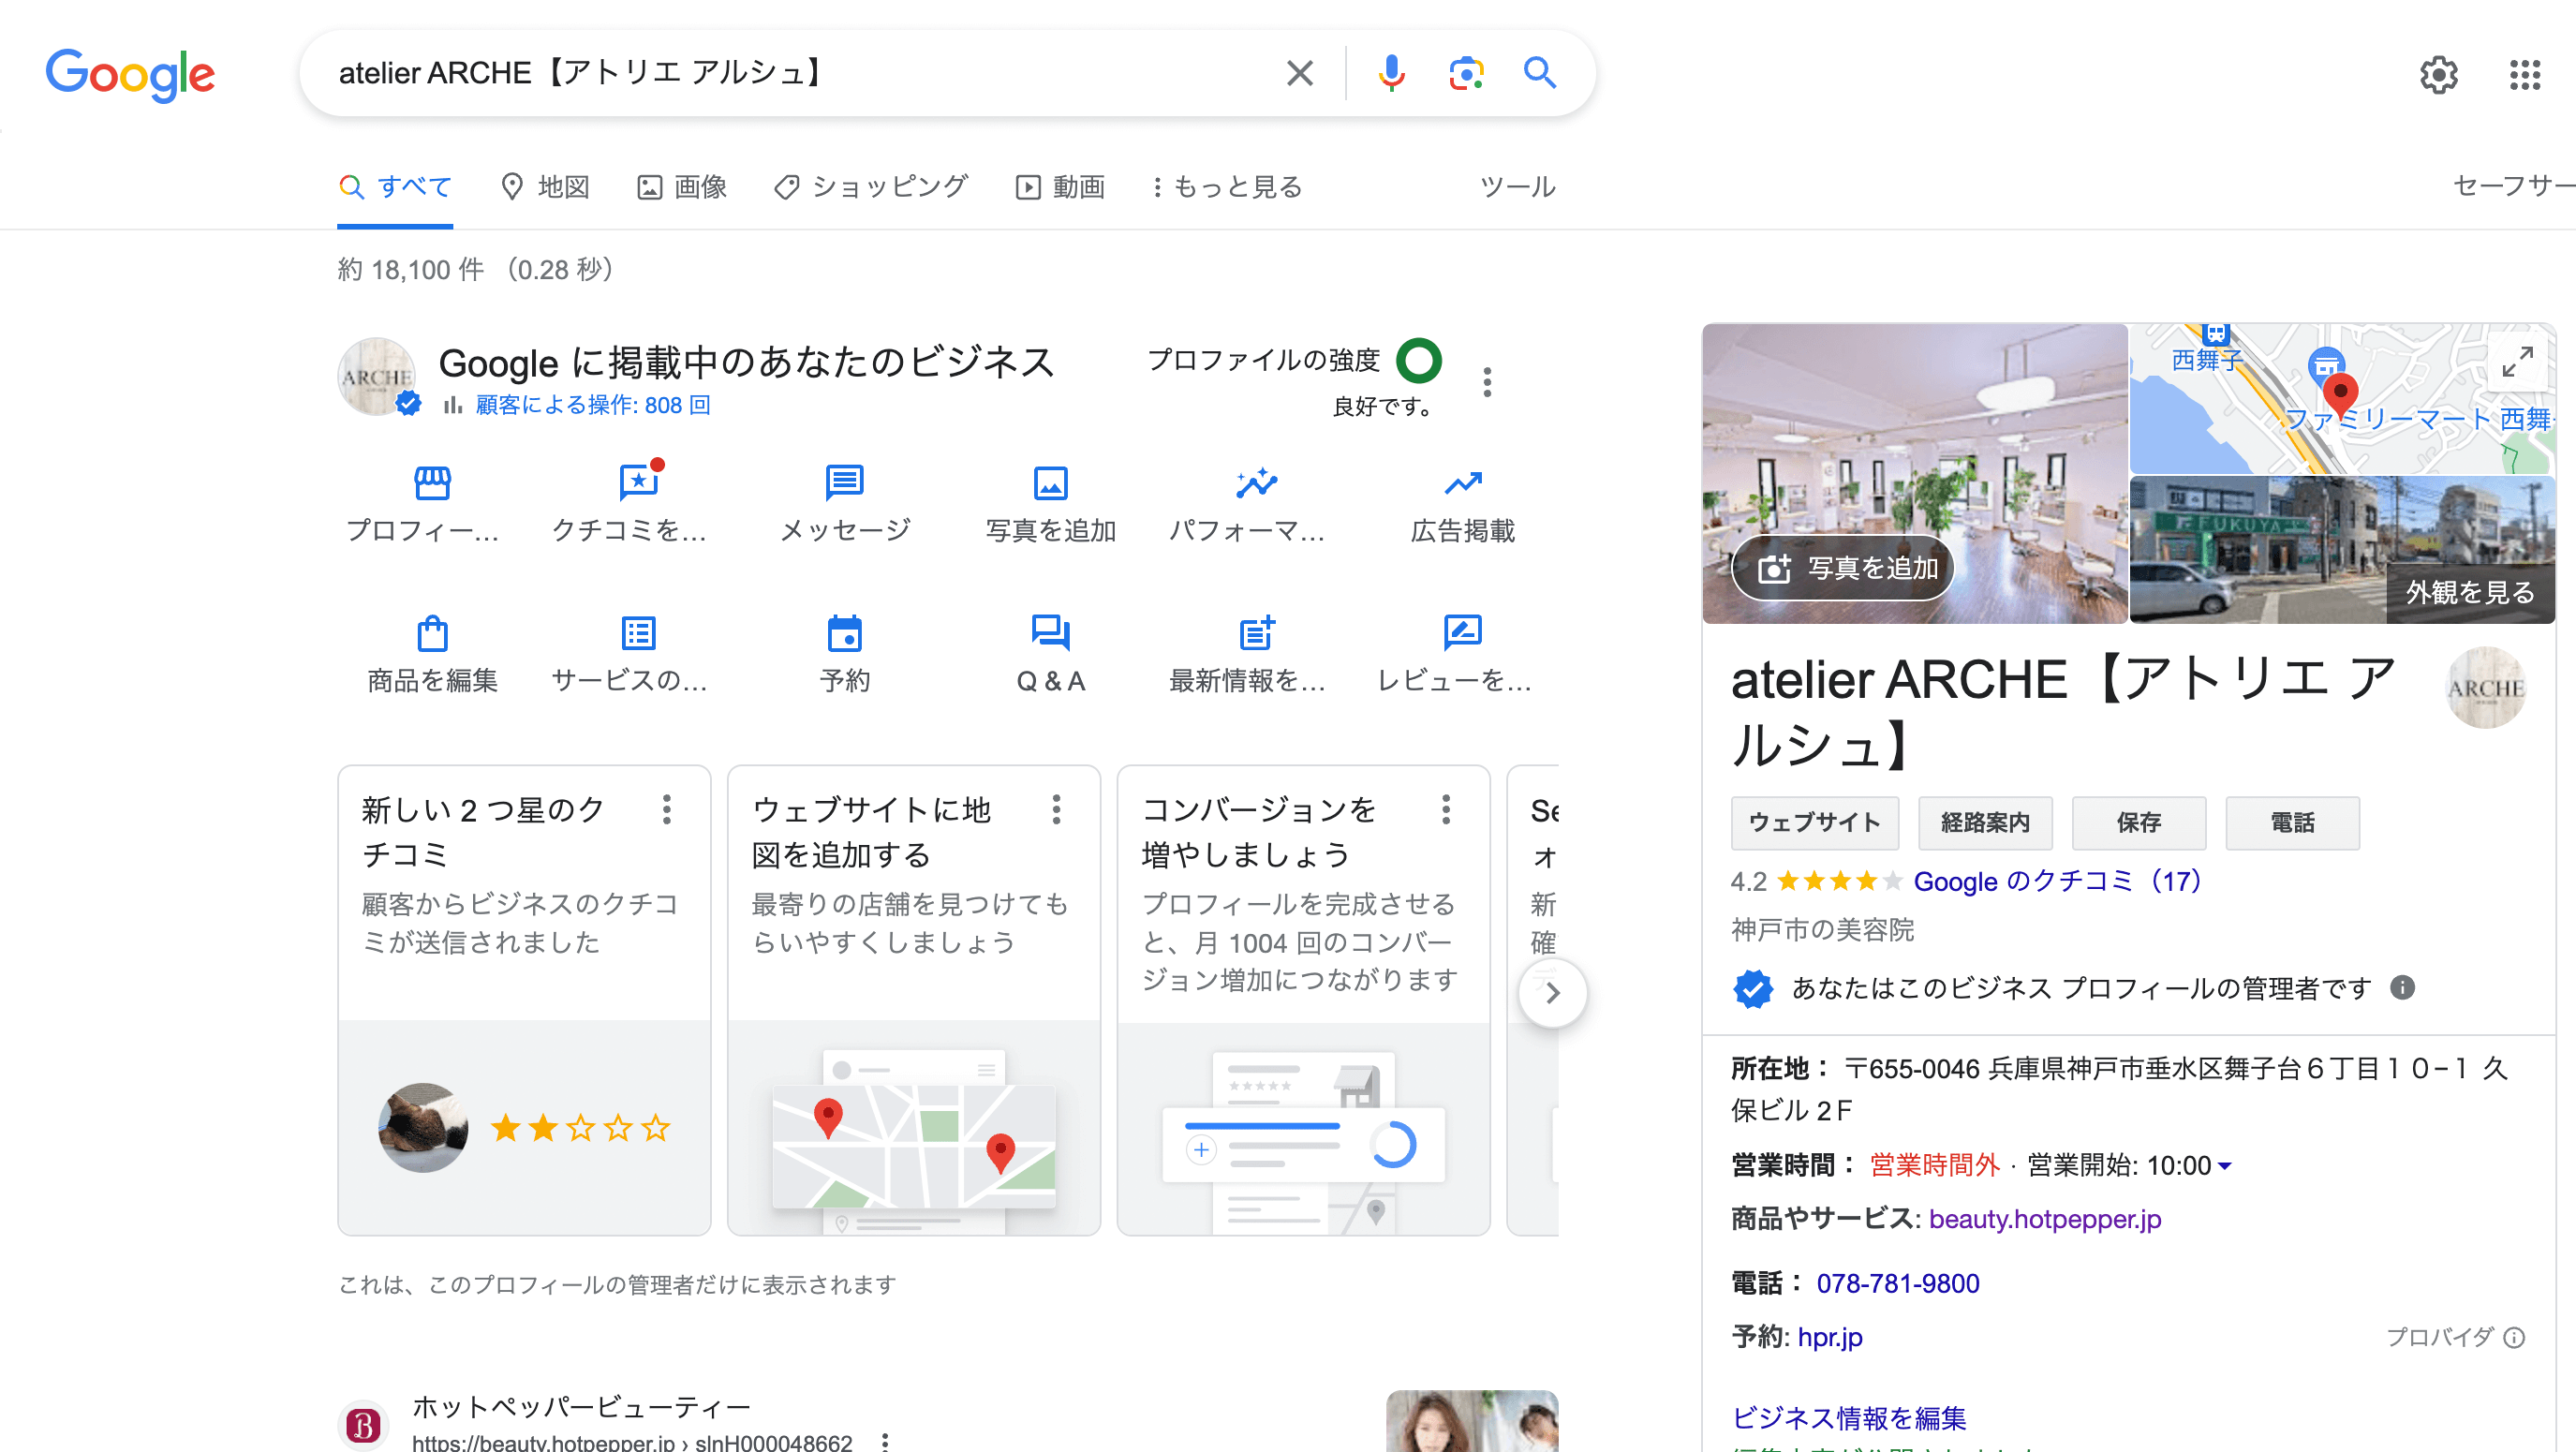Viewport: 2576px width, 1452px height.
Task: Click the 電話 call button
Action: (2292, 823)
